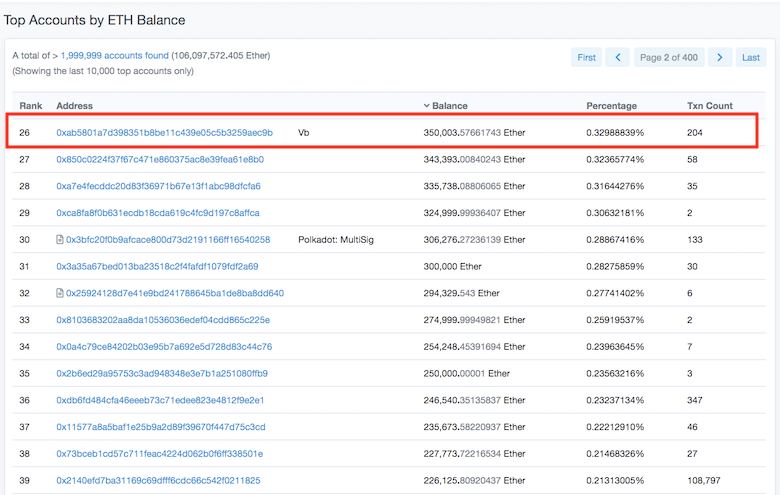Select balance 350,003.57661743 Ether
Screen dimensions: 780x495
pyautogui.click(x=474, y=133)
